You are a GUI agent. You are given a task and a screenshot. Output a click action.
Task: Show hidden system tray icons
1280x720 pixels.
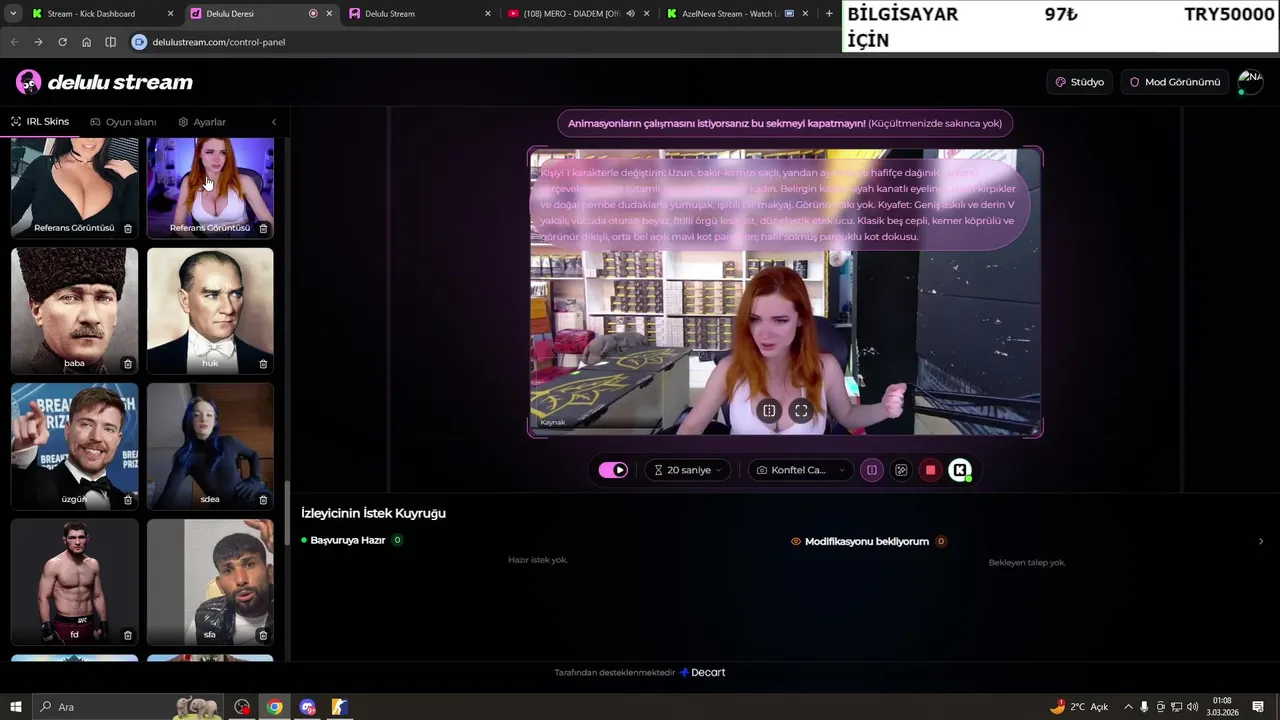1129,707
